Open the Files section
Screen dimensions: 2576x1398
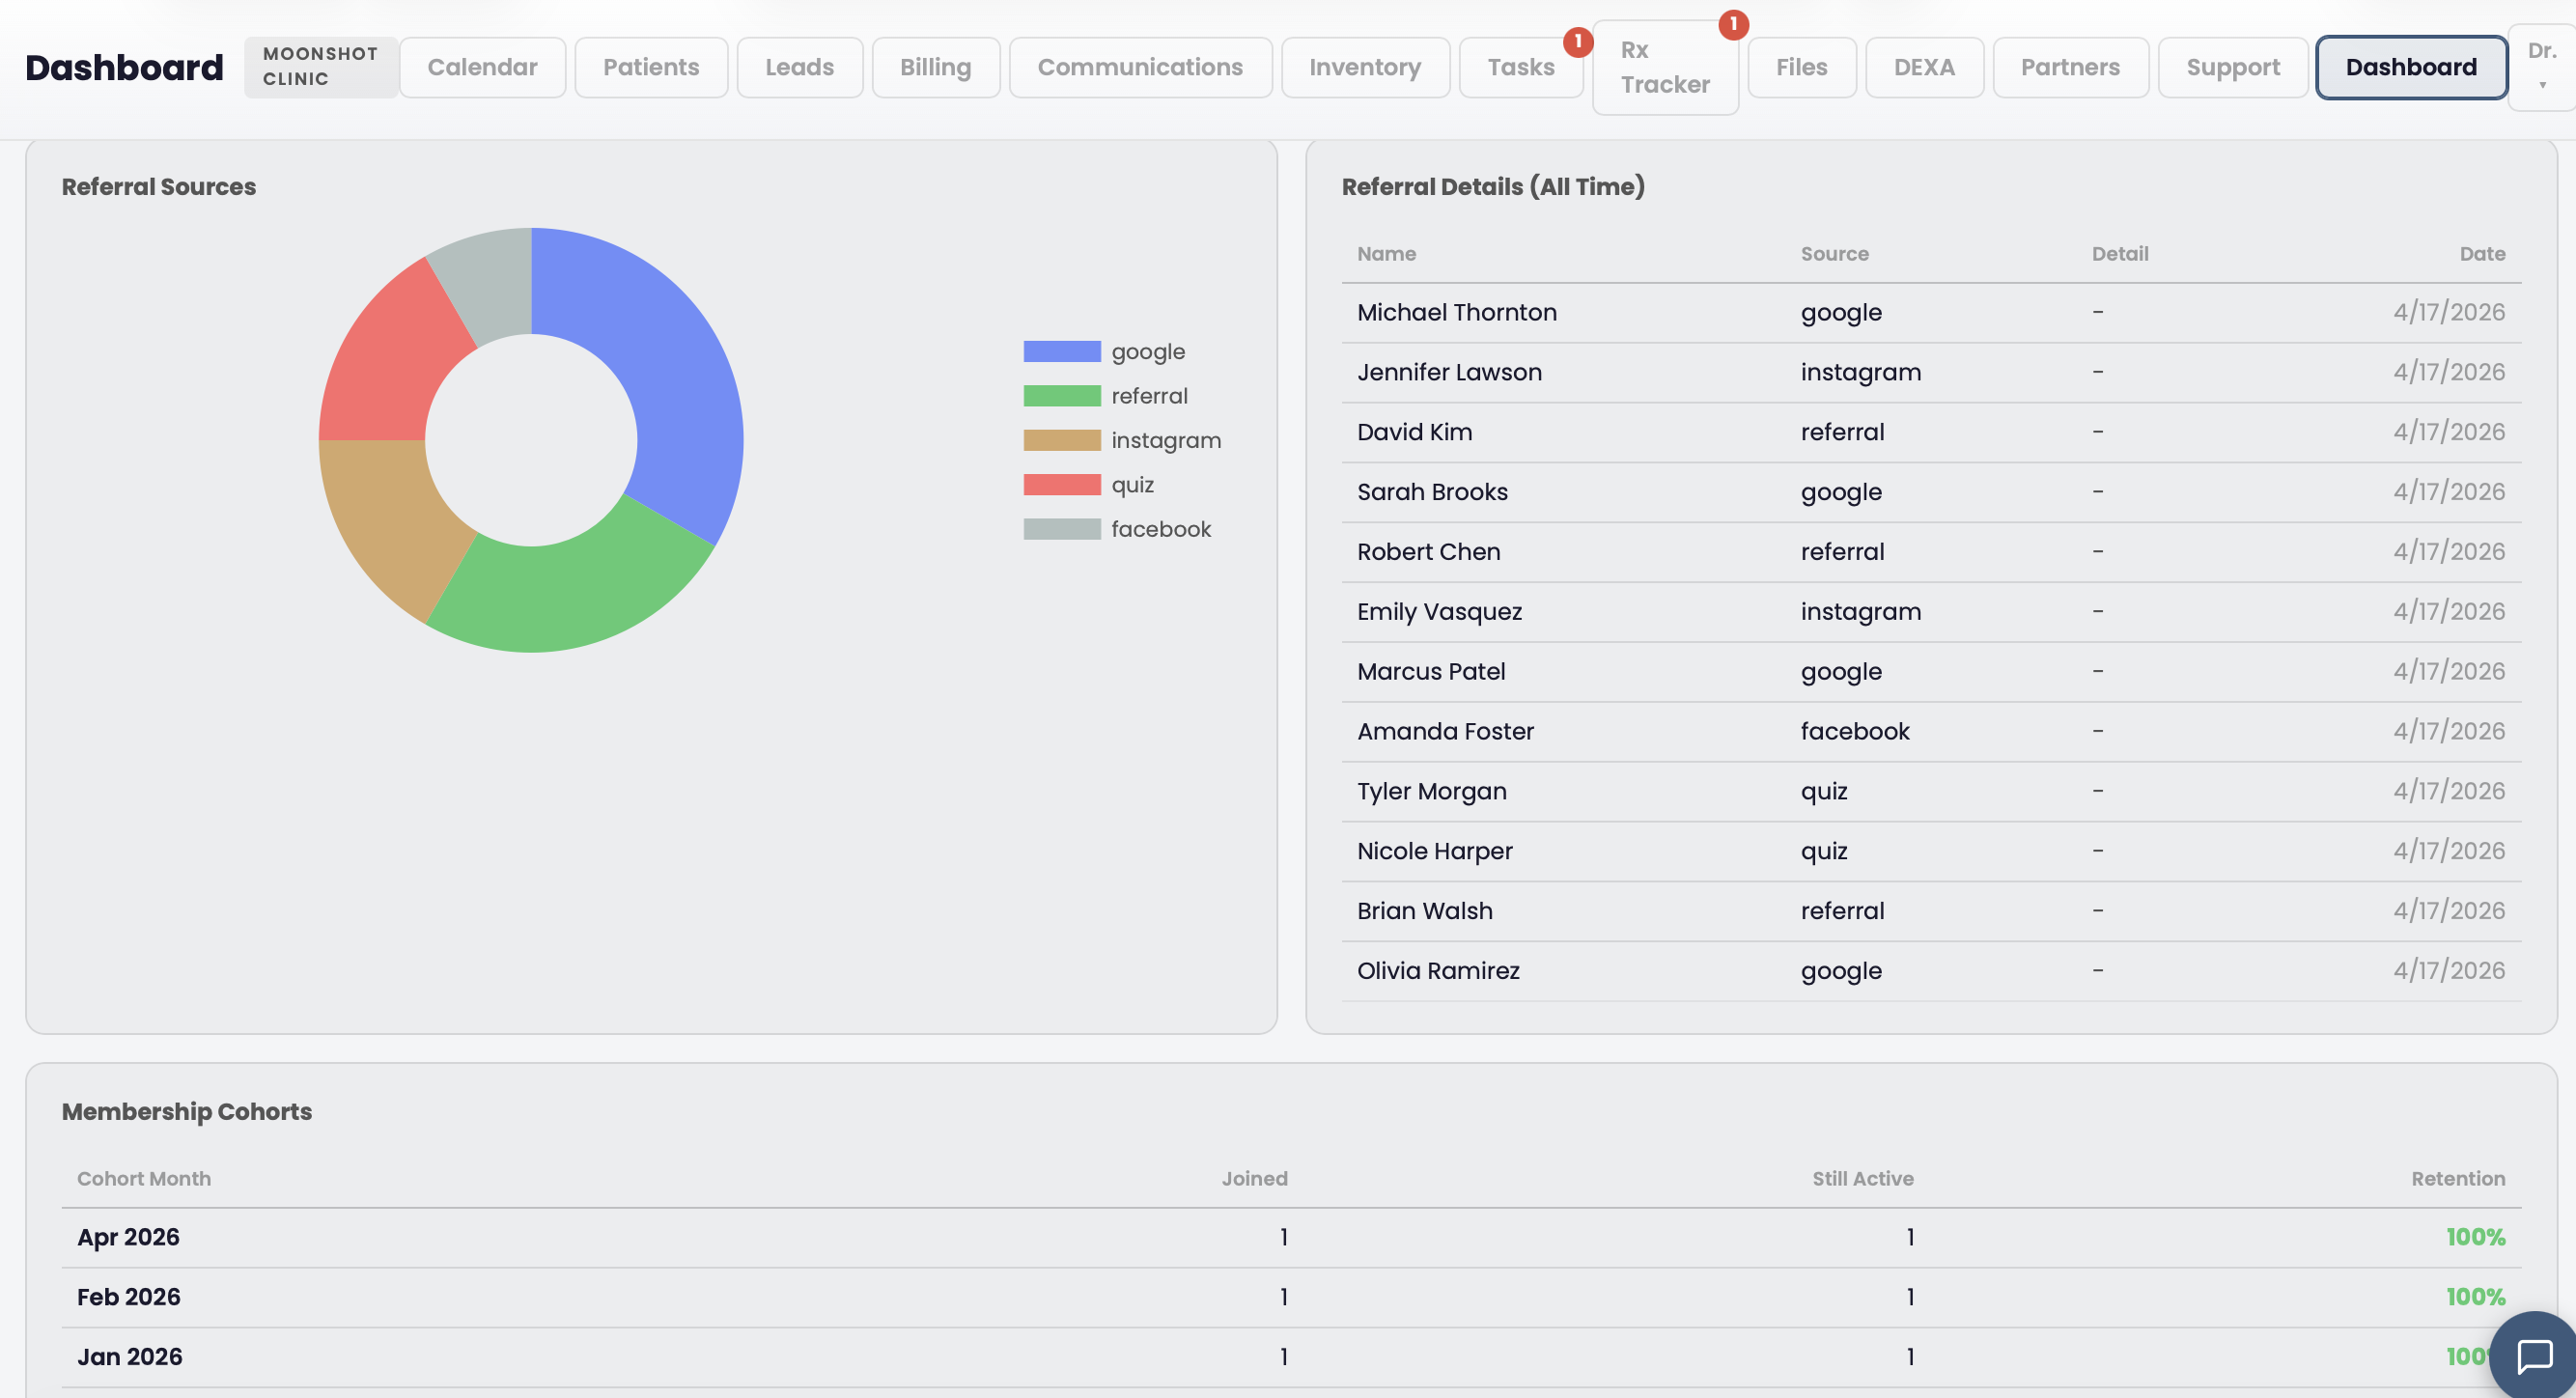pyautogui.click(x=1801, y=67)
